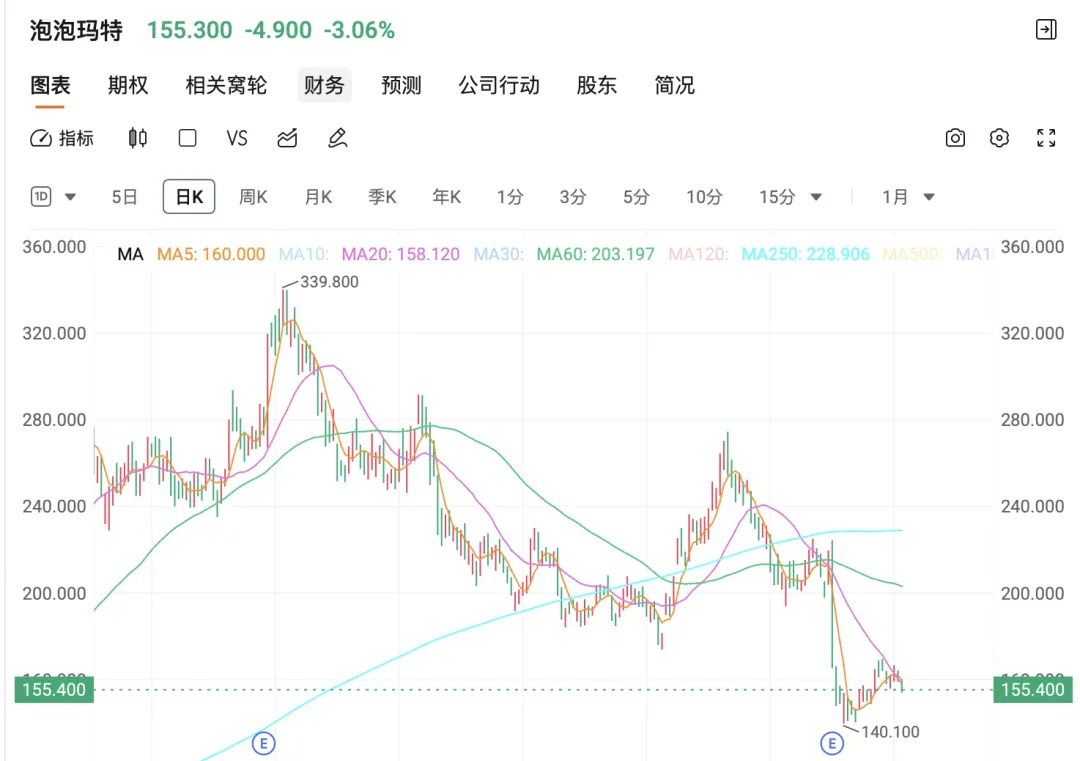Open the 预测 tab

(402, 85)
